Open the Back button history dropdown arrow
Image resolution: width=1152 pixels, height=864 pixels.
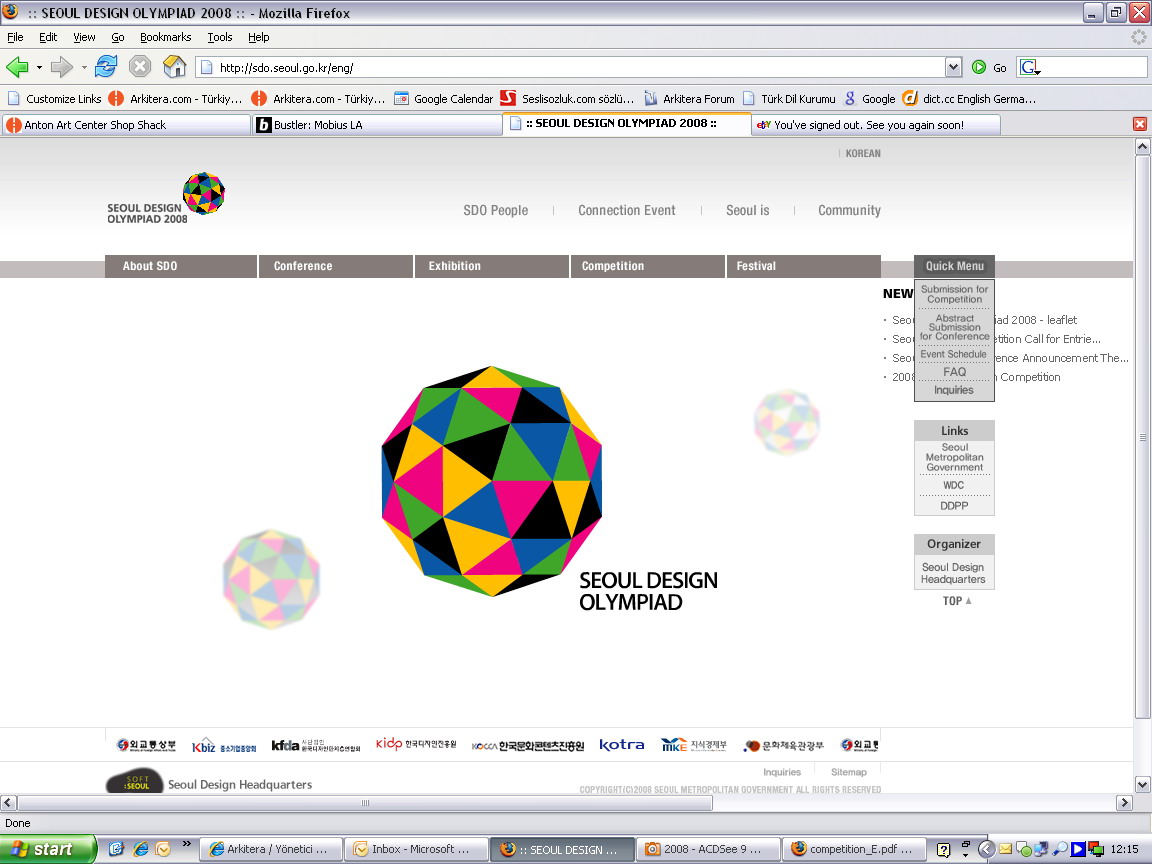click(39, 68)
